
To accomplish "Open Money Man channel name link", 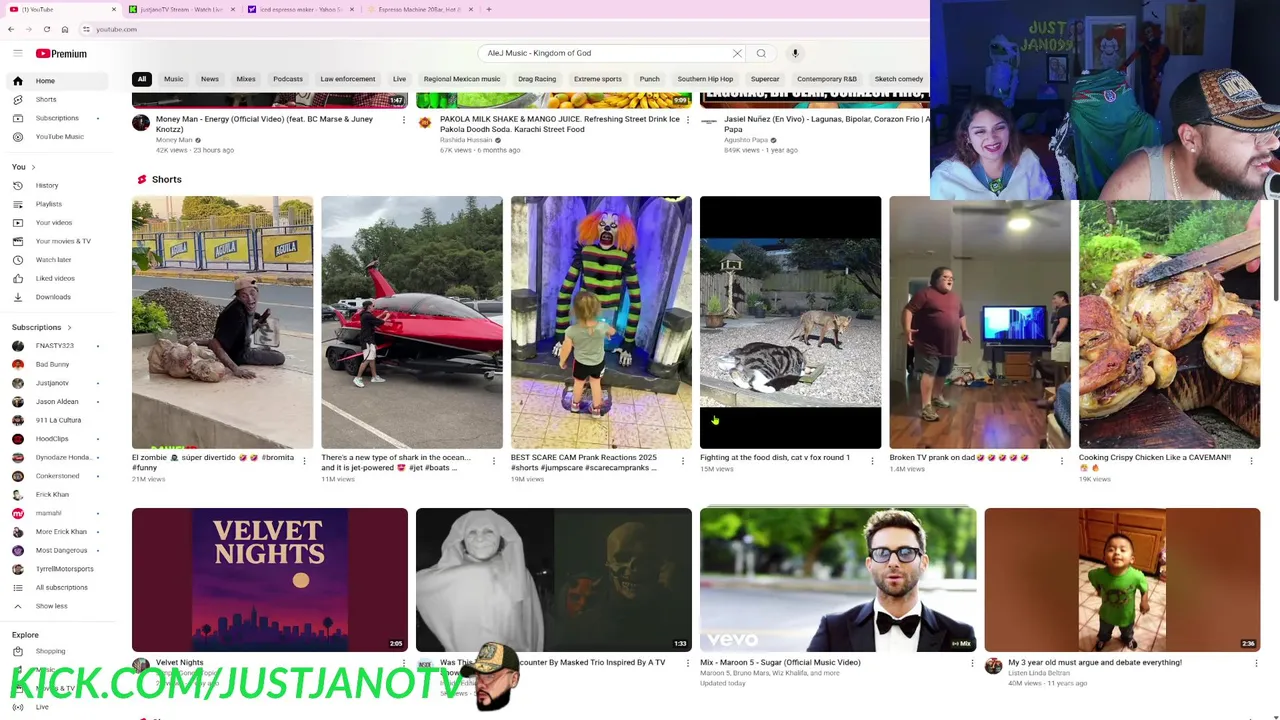I will (174, 140).
